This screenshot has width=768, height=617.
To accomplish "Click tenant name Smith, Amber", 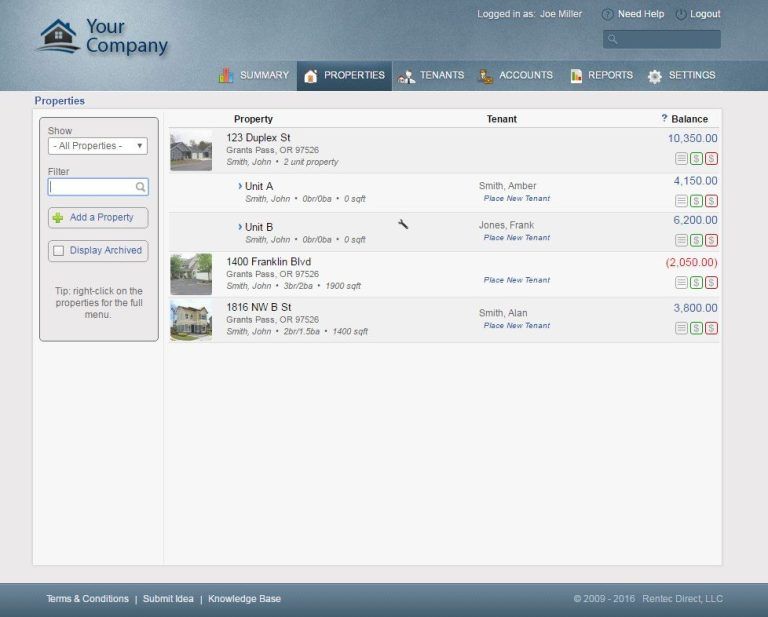I will coord(507,186).
